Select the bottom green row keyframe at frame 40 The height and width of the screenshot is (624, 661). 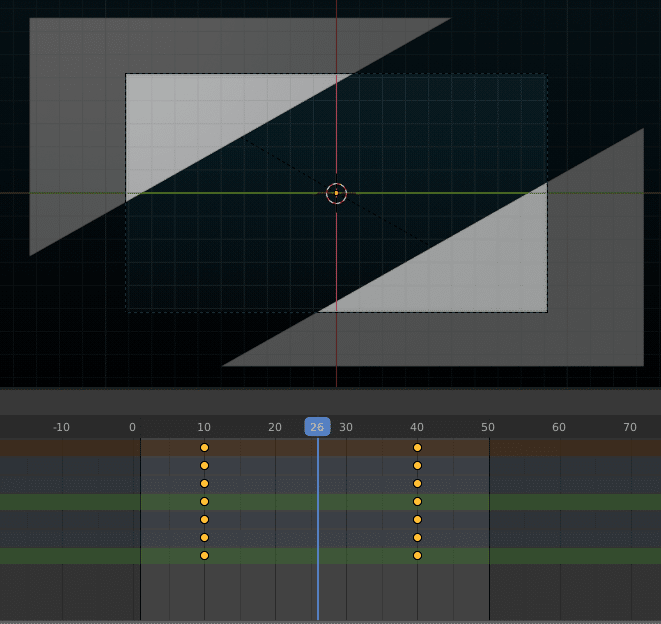417,555
